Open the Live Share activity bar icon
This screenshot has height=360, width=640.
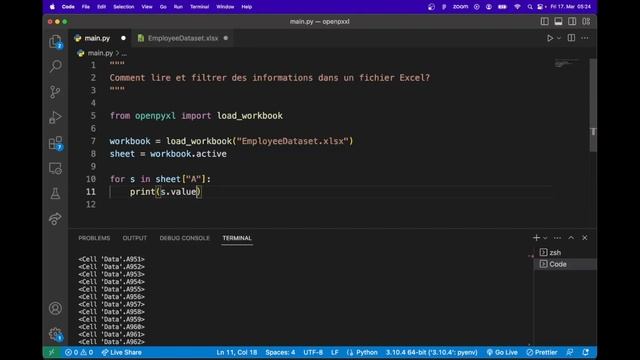tap(55, 219)
